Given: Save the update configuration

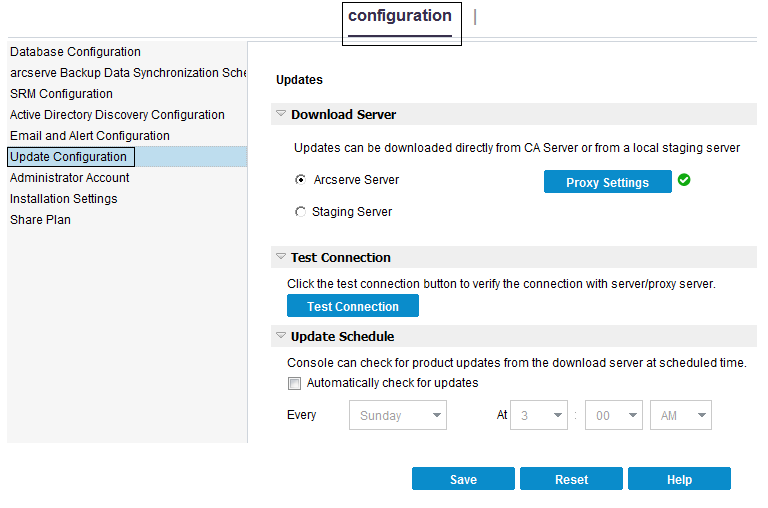Looking at the screenshot, I should coord(463,480).
